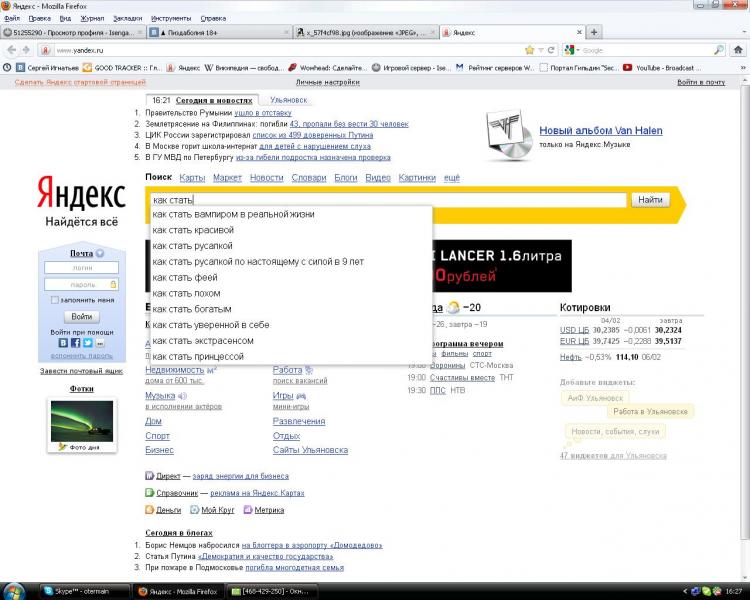Click 'Завести почтовый ящик' link
Screen dimensions: 750x600
[x=81, y=371]
